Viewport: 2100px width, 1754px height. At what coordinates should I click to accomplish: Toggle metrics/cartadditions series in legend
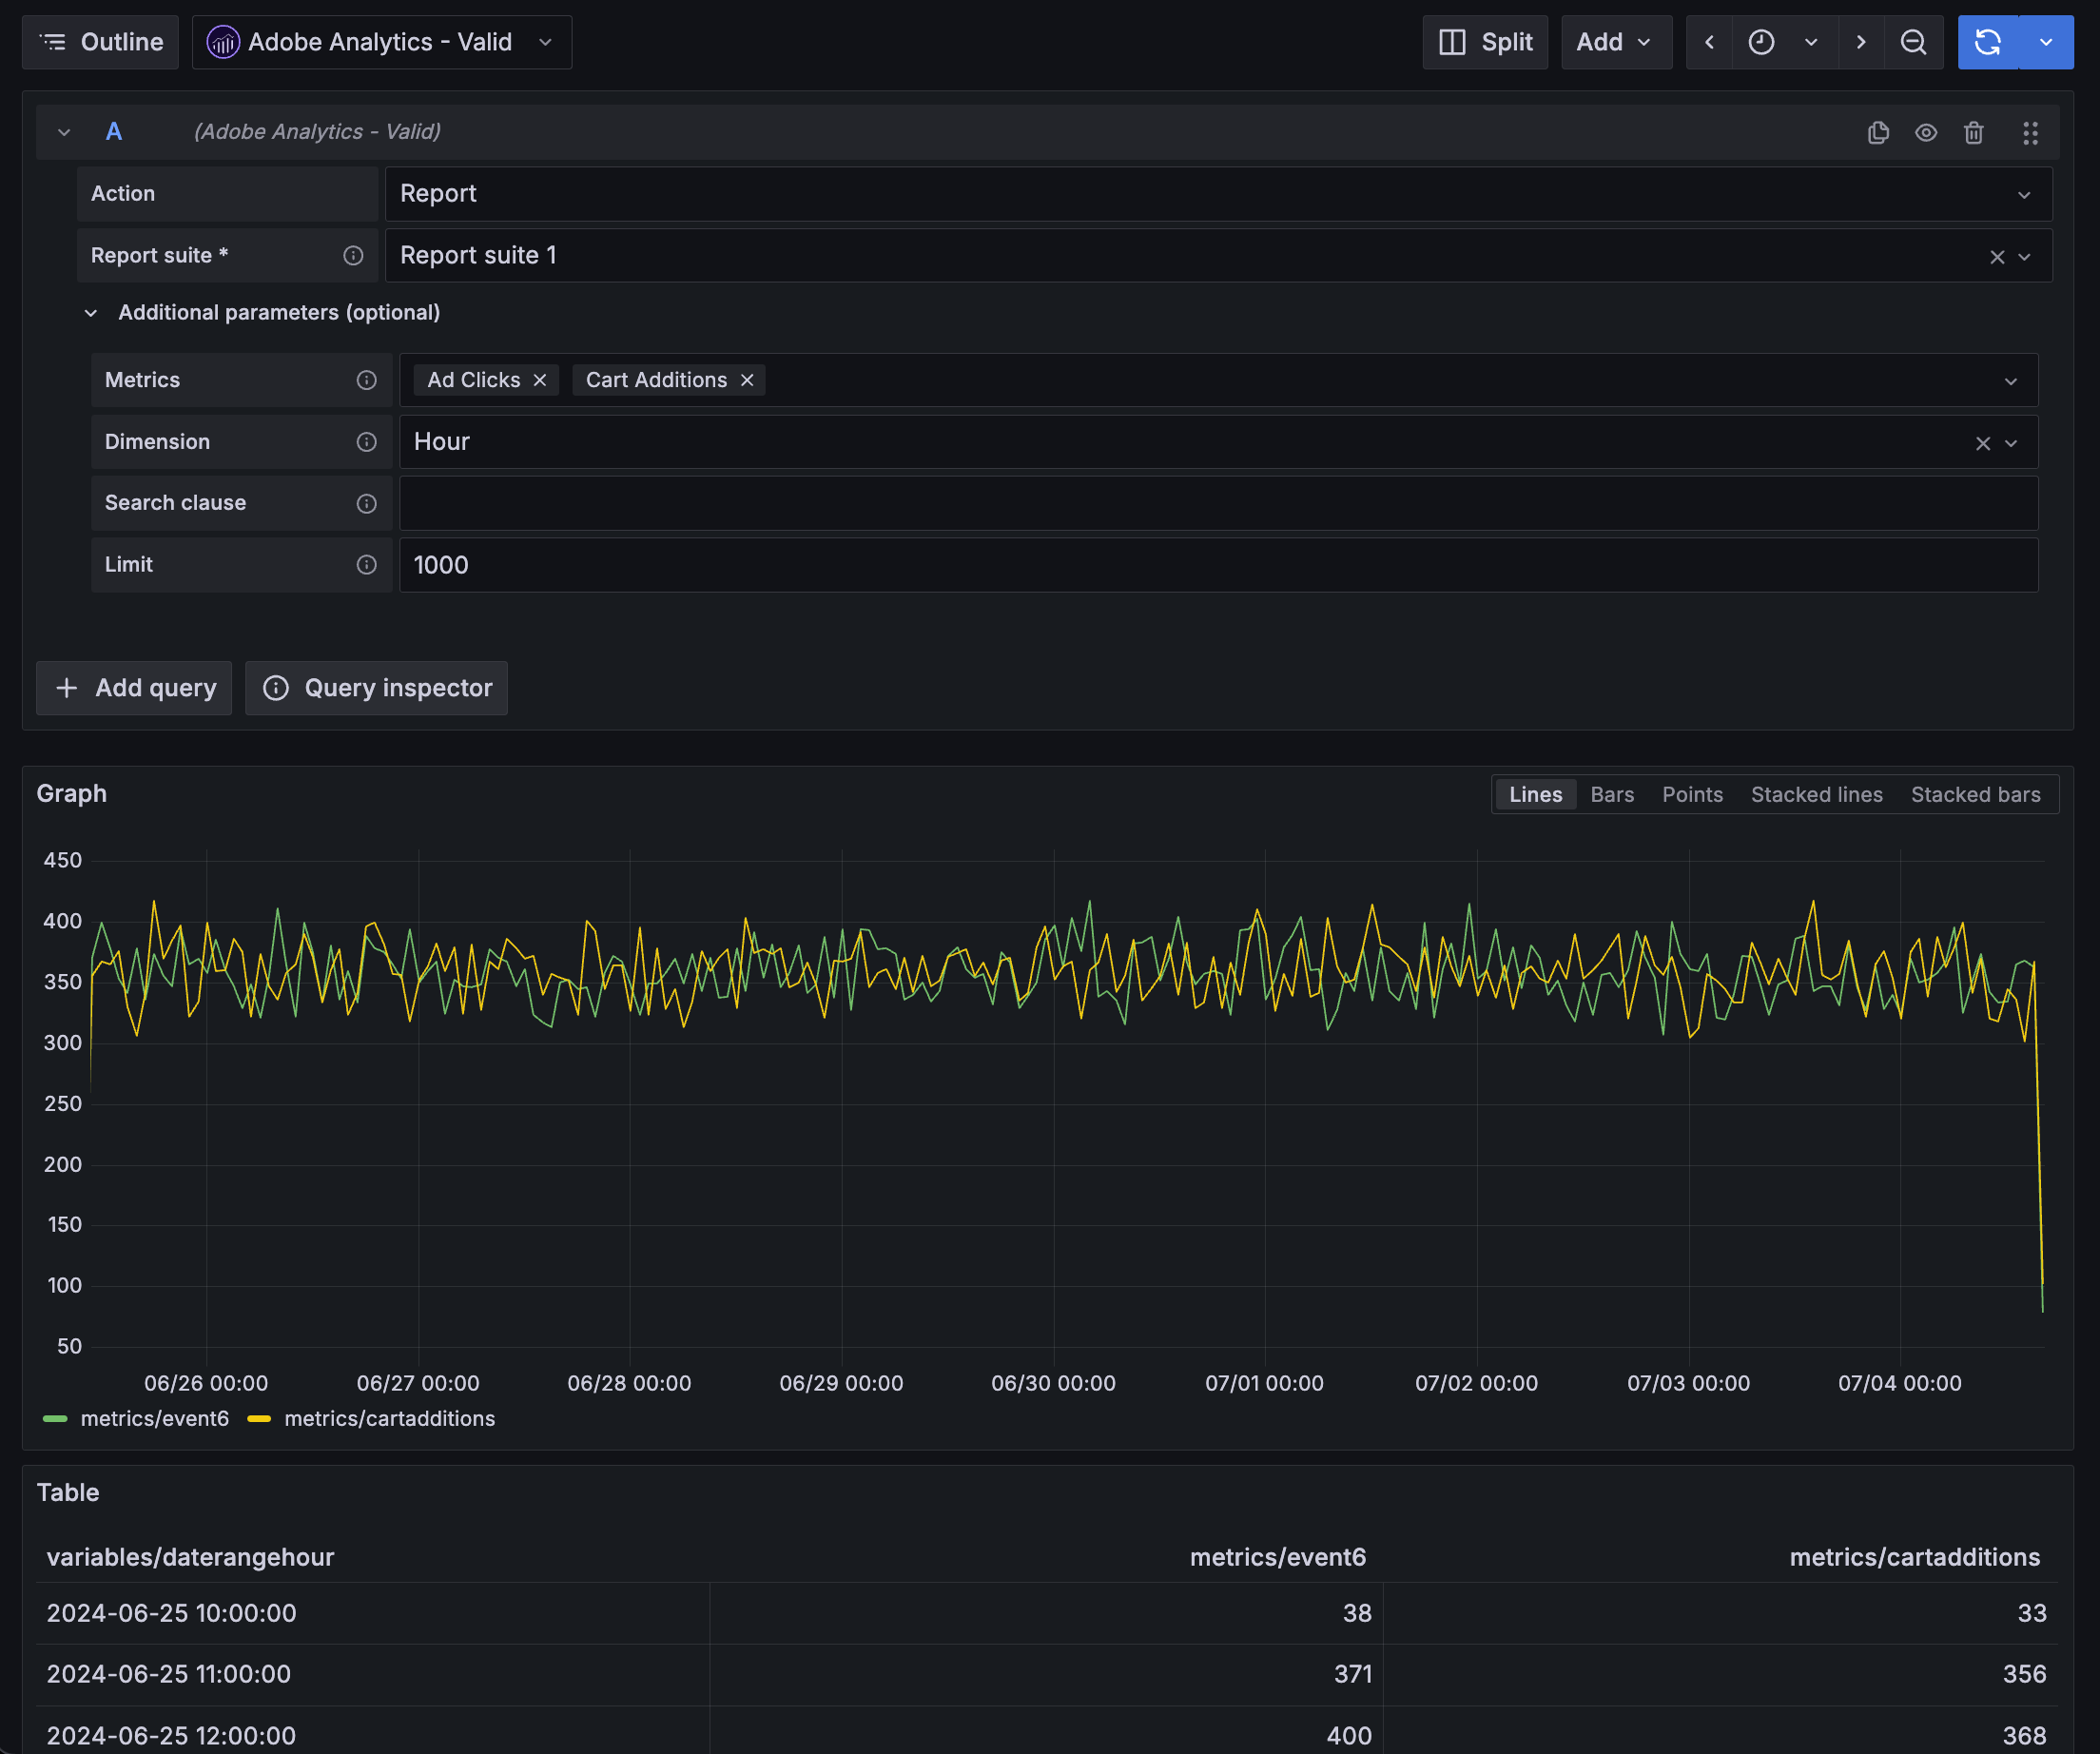(388, 1418)
